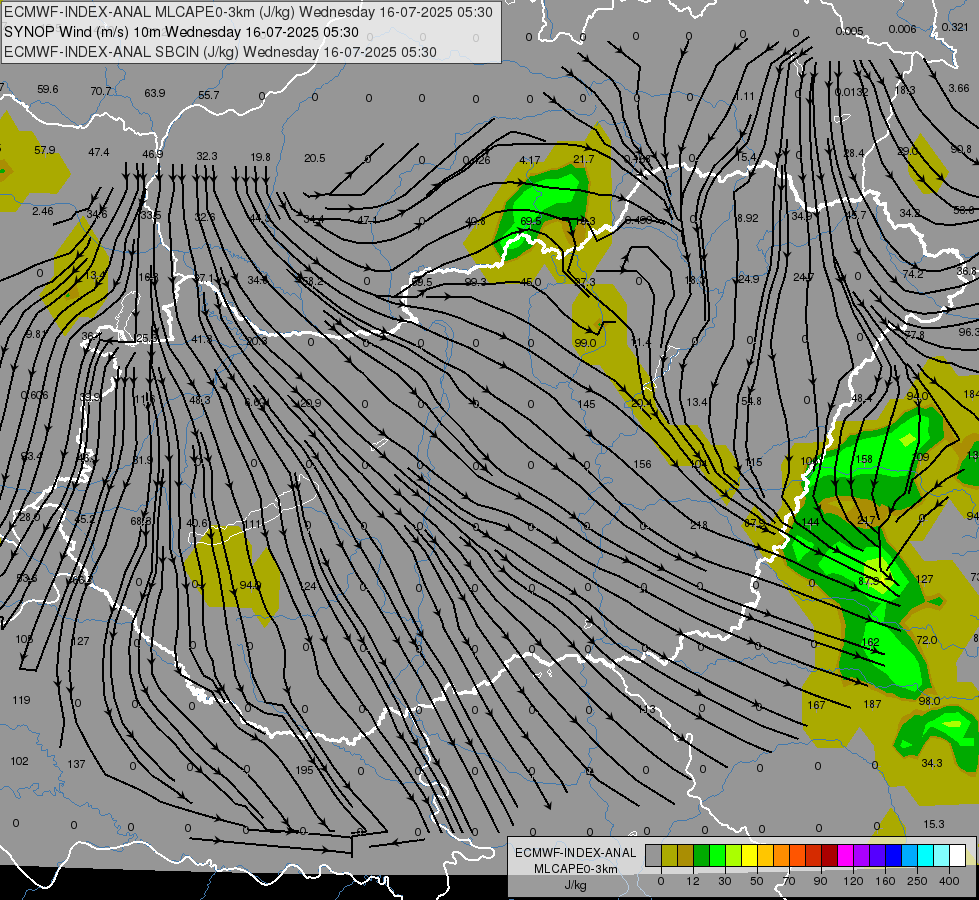Image resolution: width=979 pixels, height=900 pixels.
Task: Click the legend tick label 70
Action: 789,881
